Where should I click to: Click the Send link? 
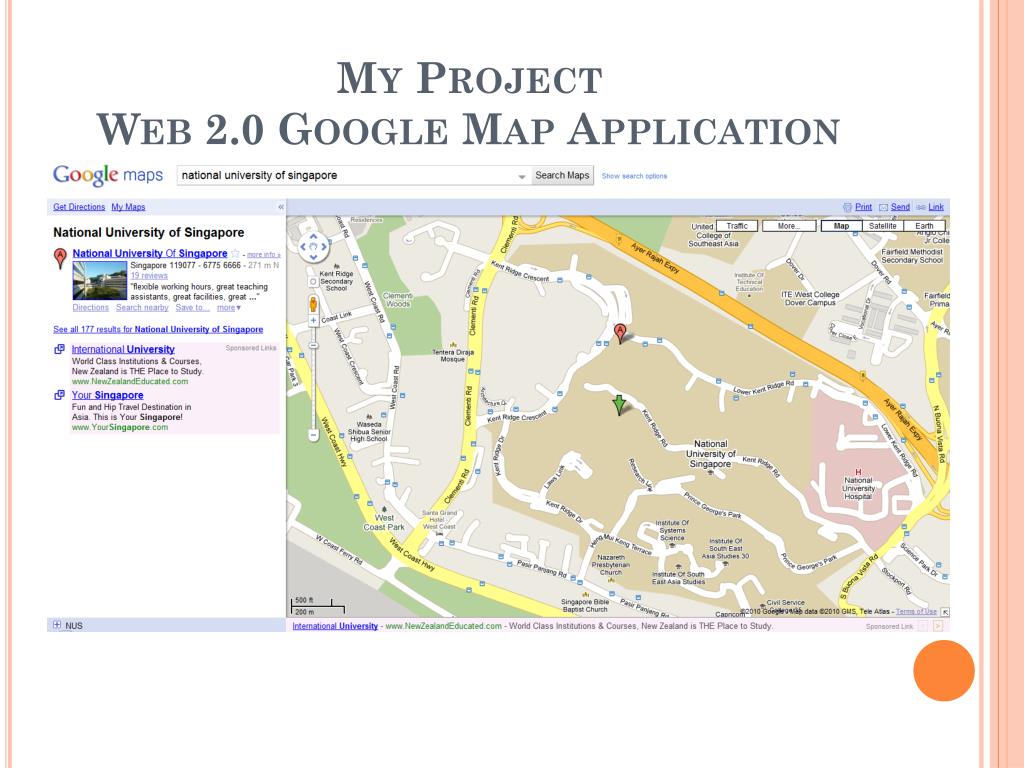click(900, 207)
